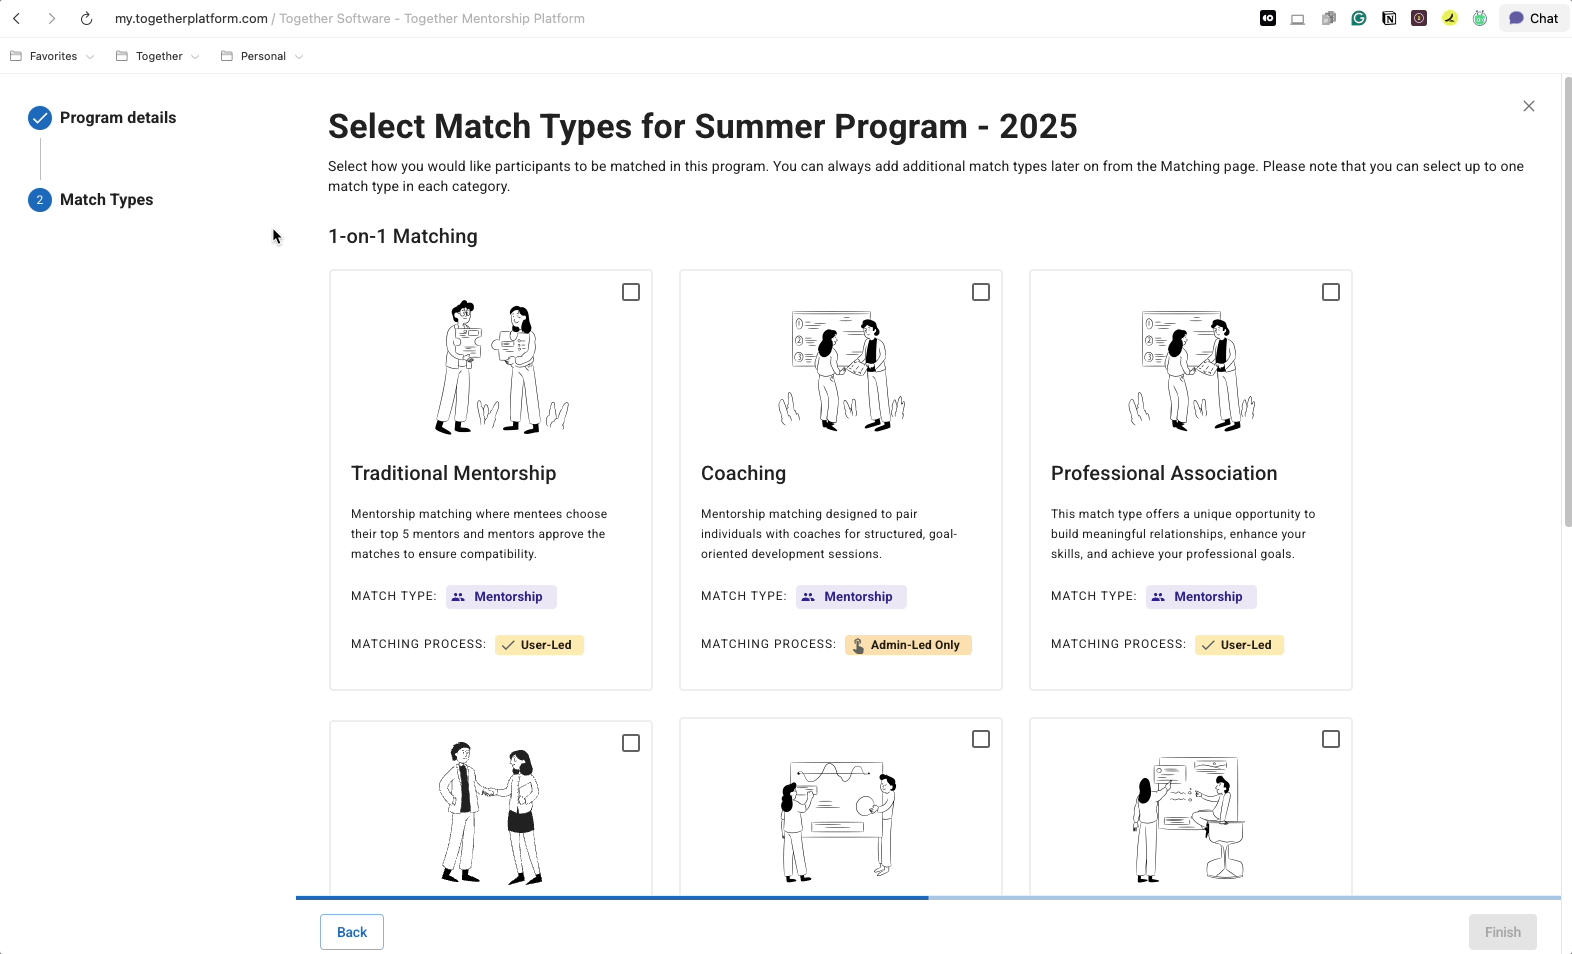Open the Together bookmarks folder dropdown
The width and height of the screenshot is (1572, 954).
click(x=159, y=56)
